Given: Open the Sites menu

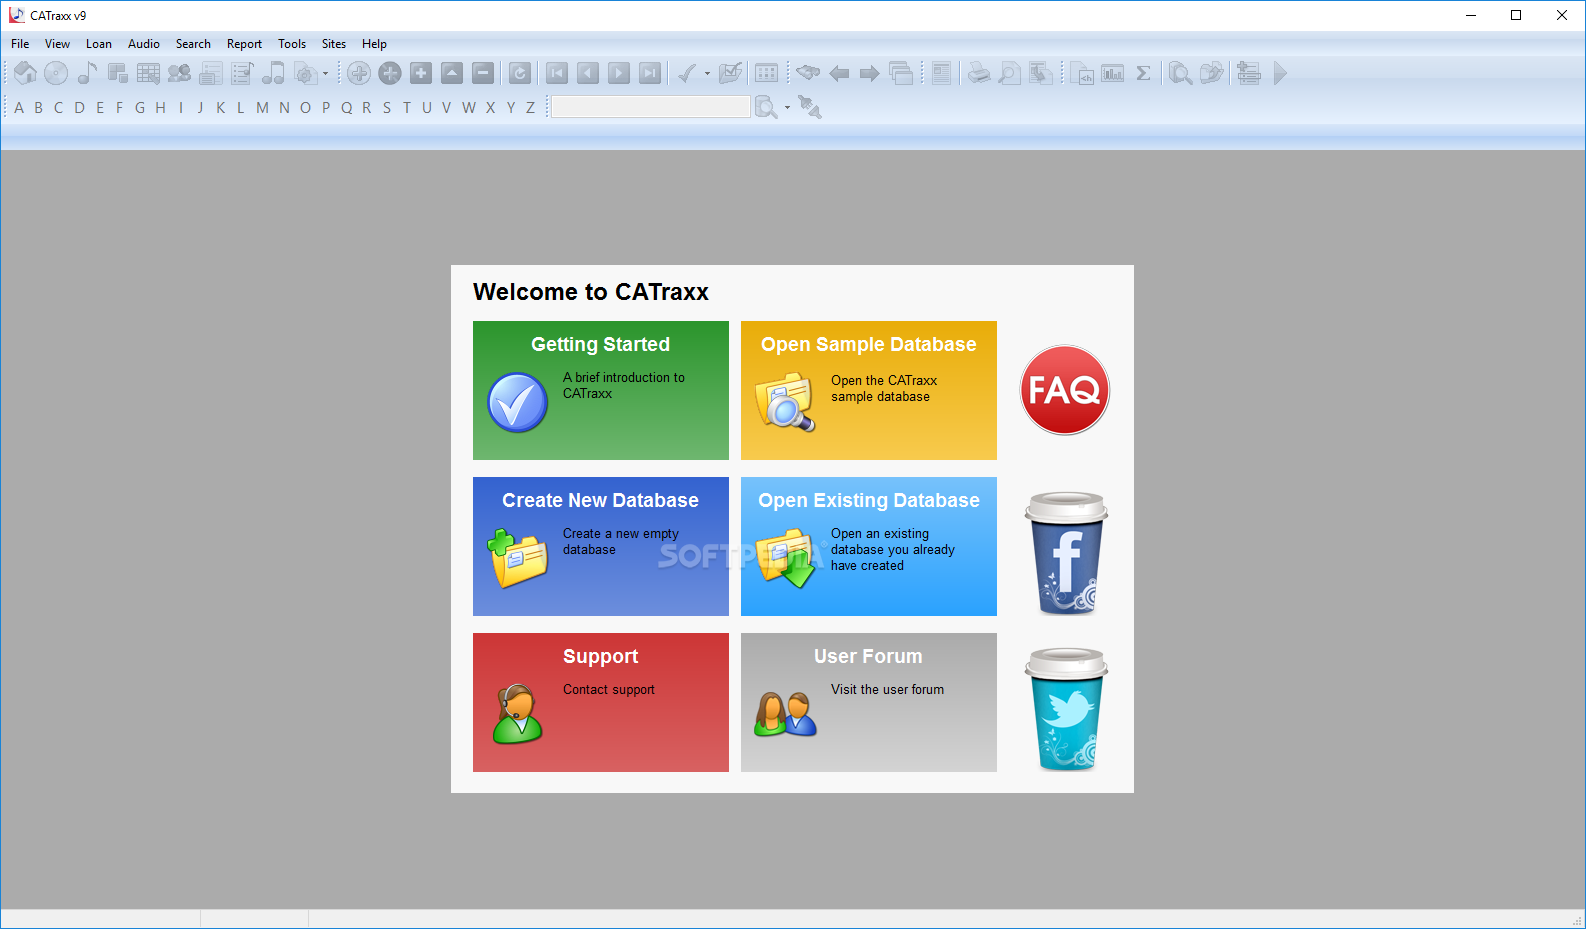Looking at the screenshot, I should pyautogui.click(x=334, y=44).
